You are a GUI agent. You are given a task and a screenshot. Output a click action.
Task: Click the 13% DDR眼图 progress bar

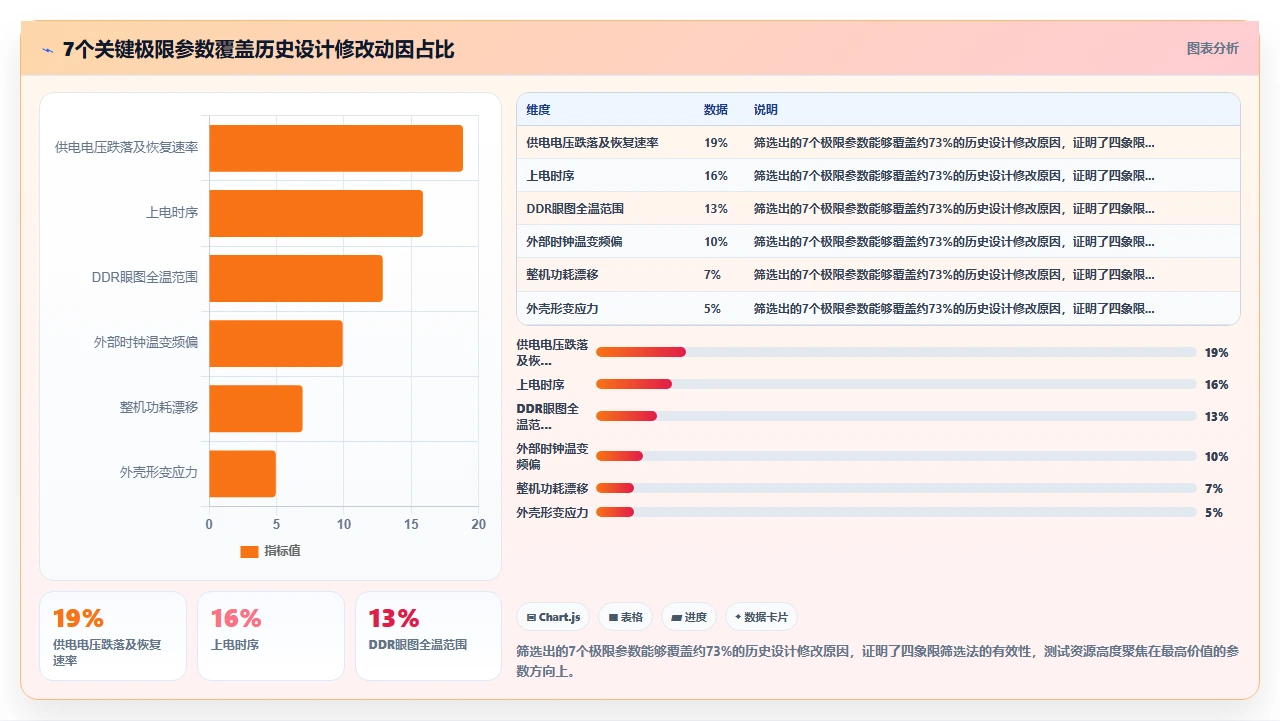(896, 416)
